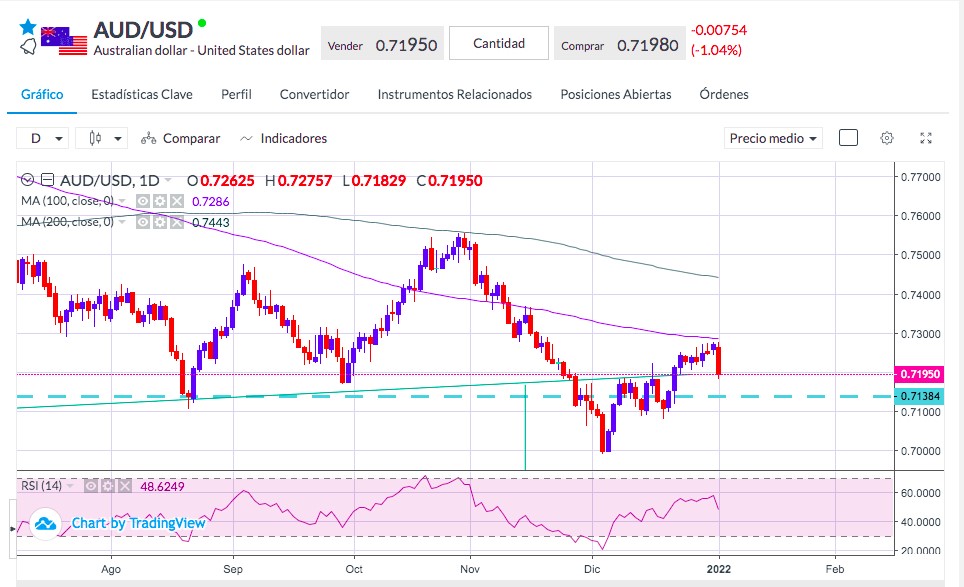Viewport: 964px width, 587px height.
Task: Expand the AUD/USD, 1D symbol arrow
Action: click(168, 180)
